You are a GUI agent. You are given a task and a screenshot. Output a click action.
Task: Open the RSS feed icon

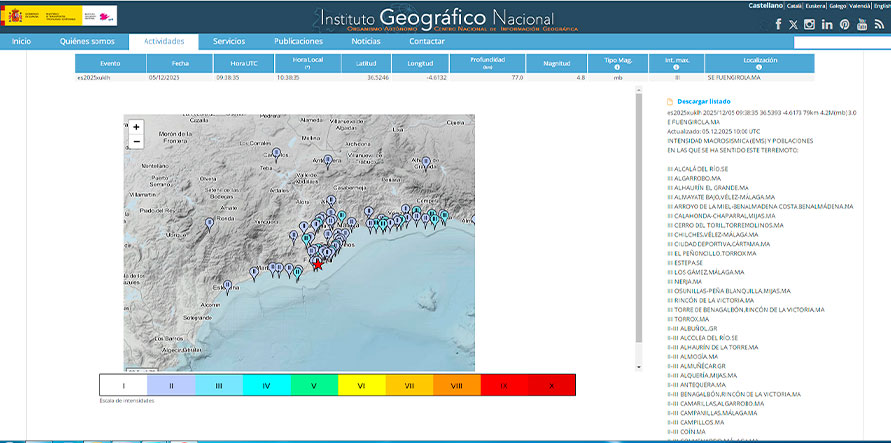pos(879,24)
